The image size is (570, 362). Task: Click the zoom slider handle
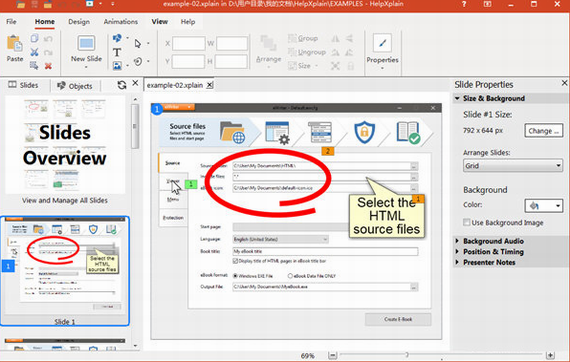tap(407, 354)
